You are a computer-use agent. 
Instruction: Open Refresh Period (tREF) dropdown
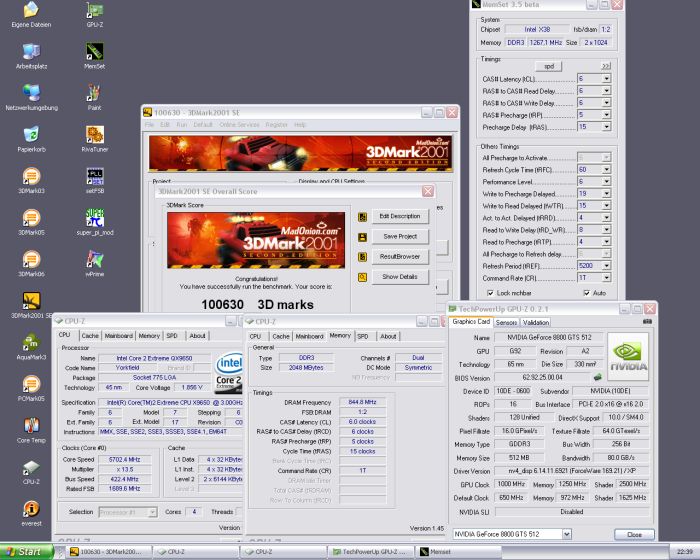click(606, 266)
